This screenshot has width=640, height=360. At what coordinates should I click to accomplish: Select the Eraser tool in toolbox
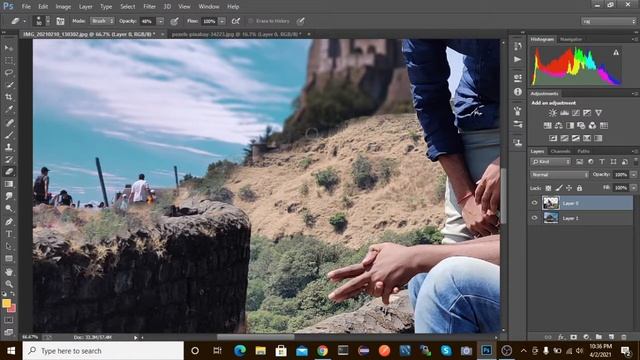coord(9,172)
